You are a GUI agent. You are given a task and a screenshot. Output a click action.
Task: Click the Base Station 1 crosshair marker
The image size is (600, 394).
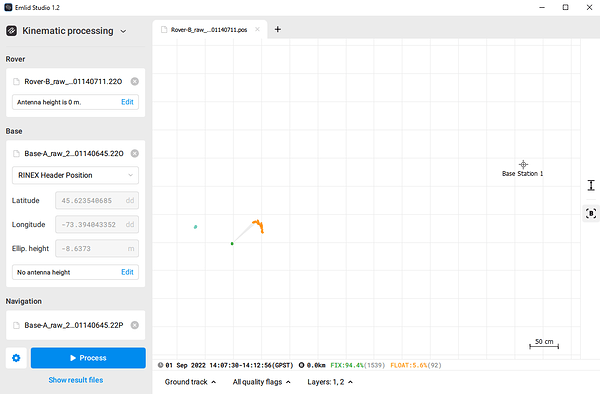click(x=523, y=164)
